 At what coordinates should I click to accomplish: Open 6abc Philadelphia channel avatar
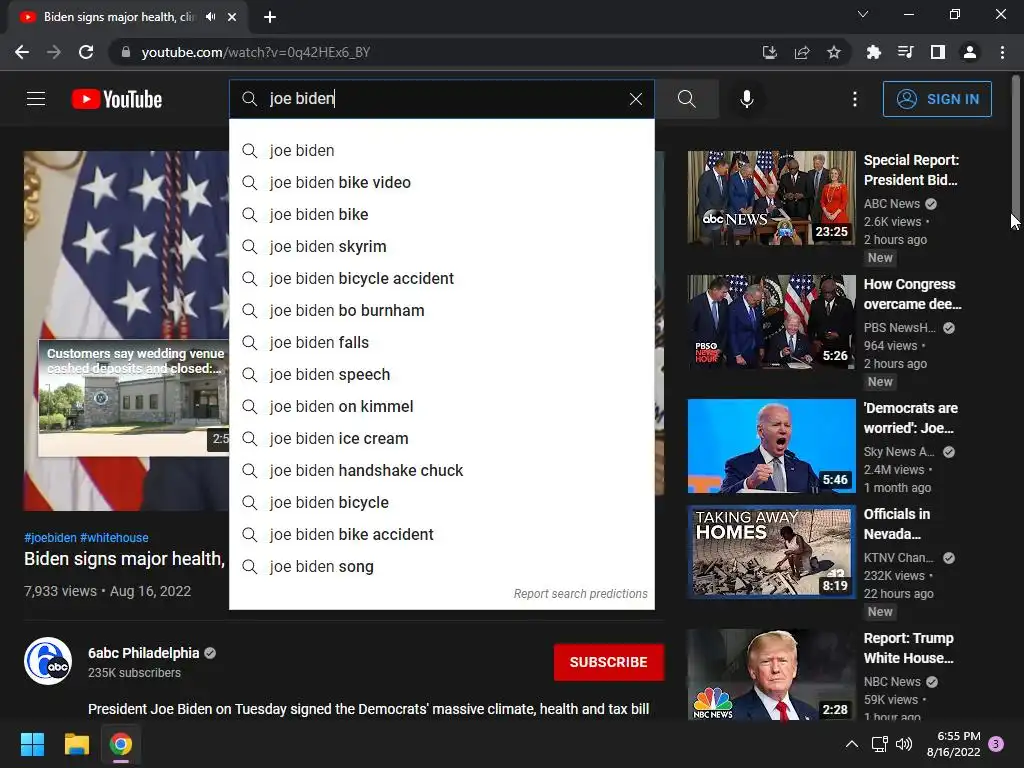click(x=48, y=661)
